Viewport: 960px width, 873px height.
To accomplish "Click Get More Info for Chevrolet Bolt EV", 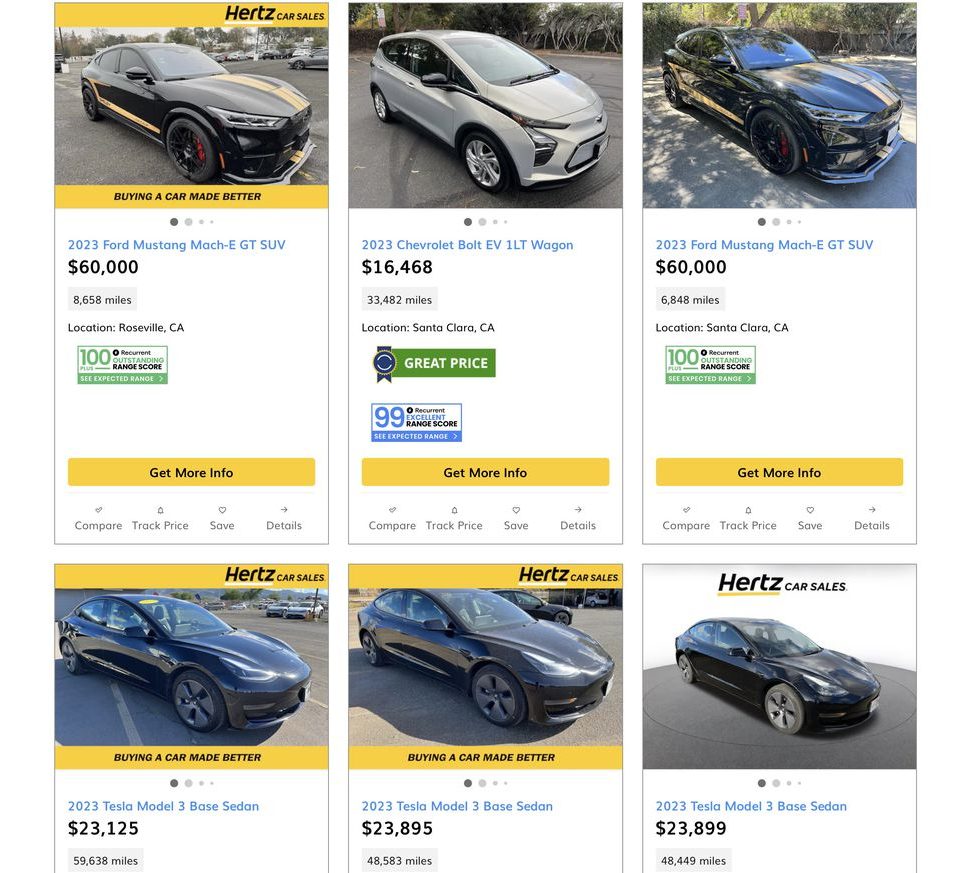I will coord(485,472).
